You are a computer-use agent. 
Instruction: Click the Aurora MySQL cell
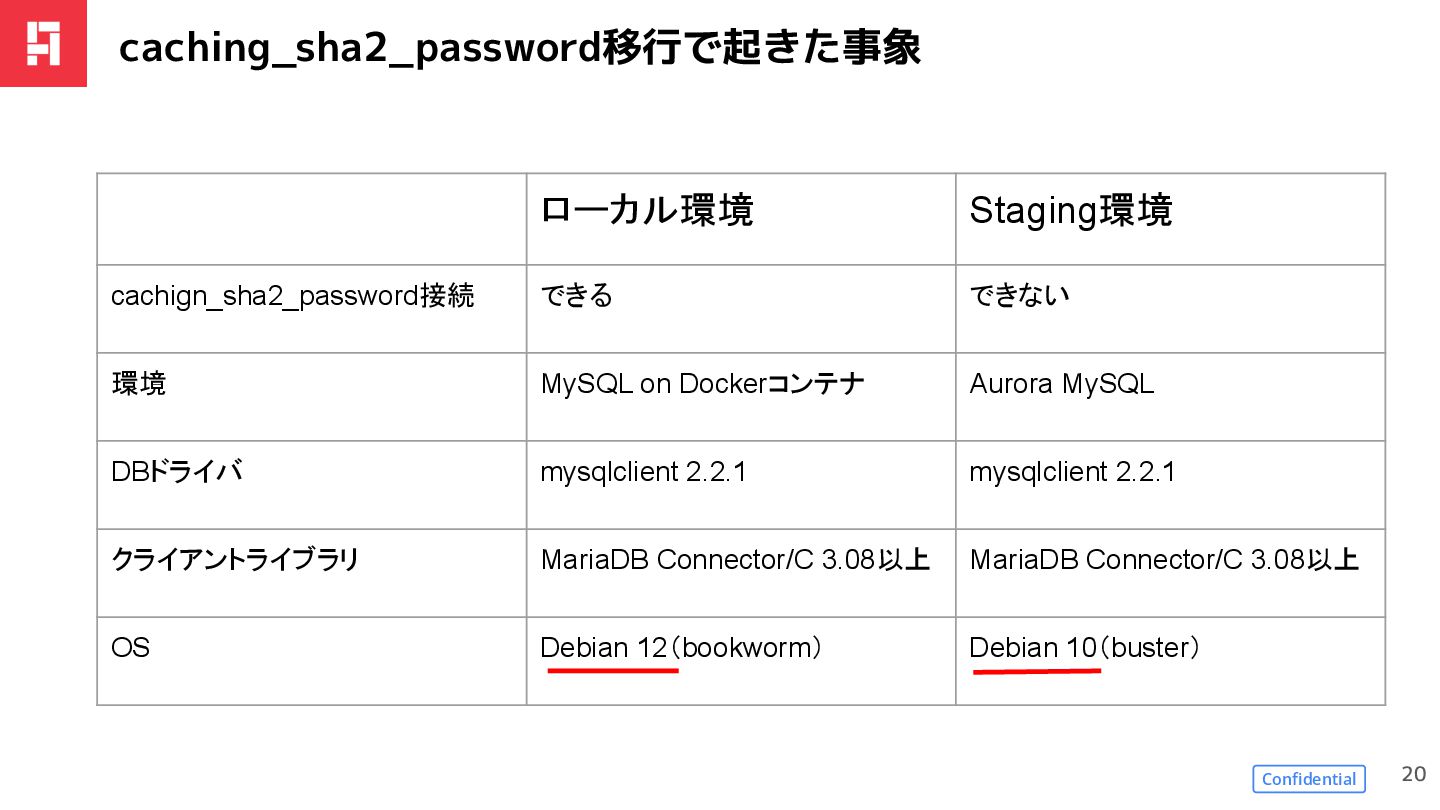click(1061, 384)
